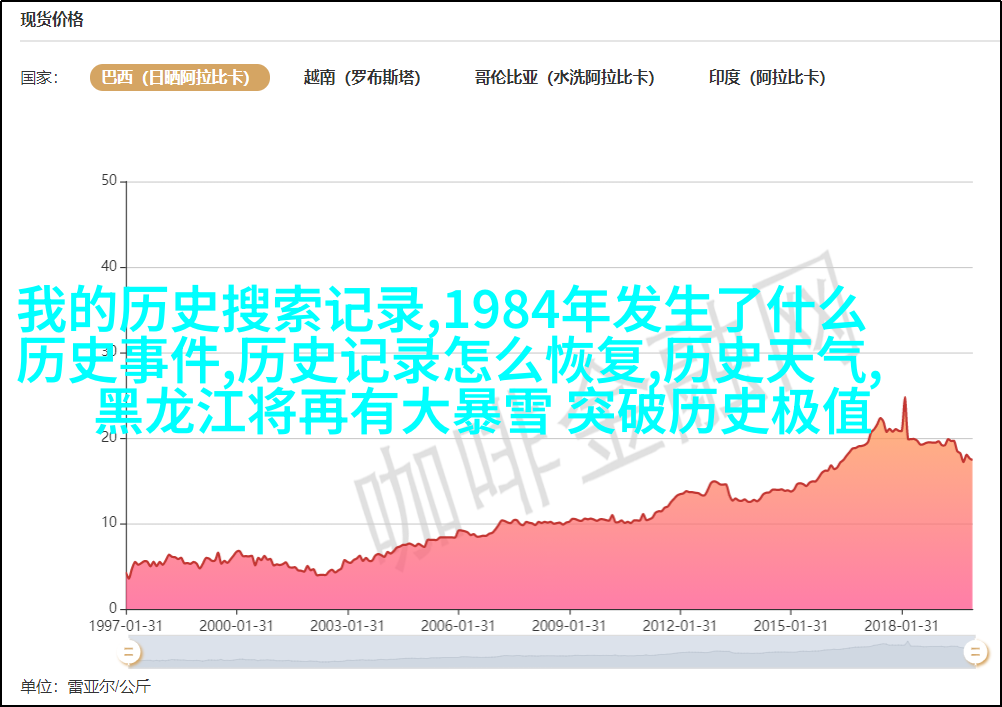This screenshot has width=1002, height=707.
Task: Select the 巴西 (日晒阿拉比卡) country tab
Action: coord(180,77)
